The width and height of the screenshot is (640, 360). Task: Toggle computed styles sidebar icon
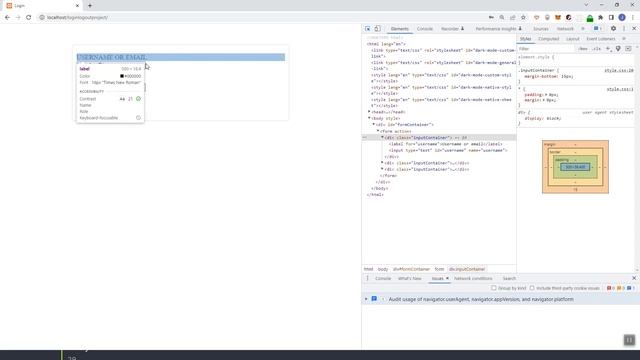pyautogui.click(x=628, y=49)
